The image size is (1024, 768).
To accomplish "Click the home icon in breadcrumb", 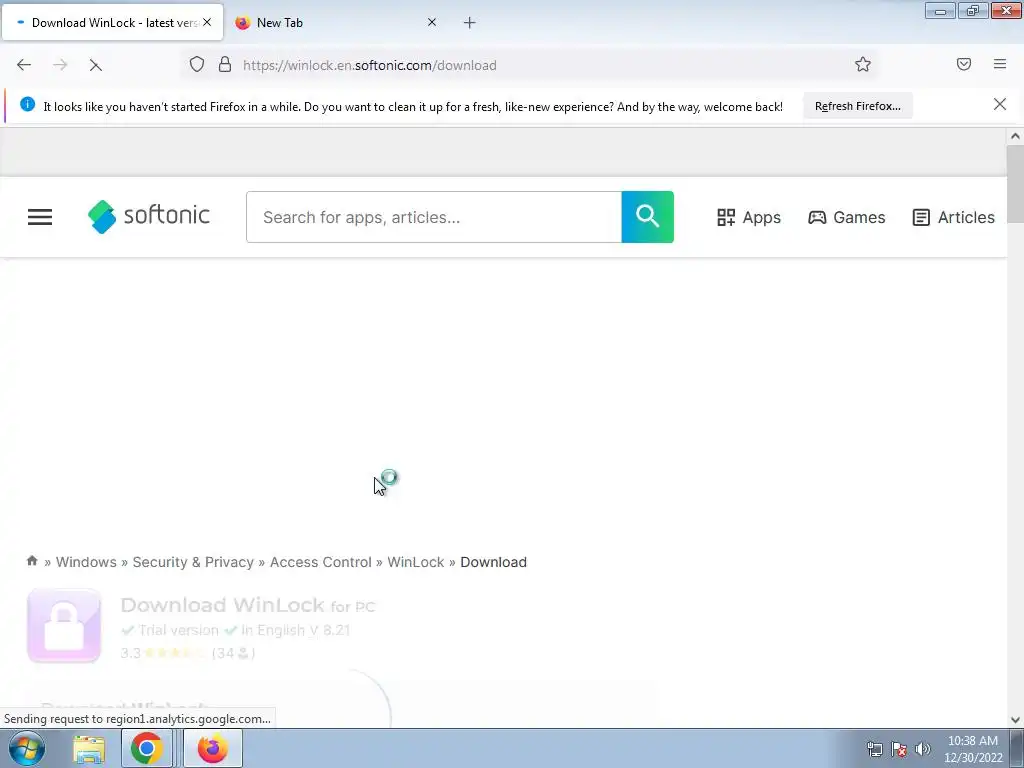I will (32, 561).
